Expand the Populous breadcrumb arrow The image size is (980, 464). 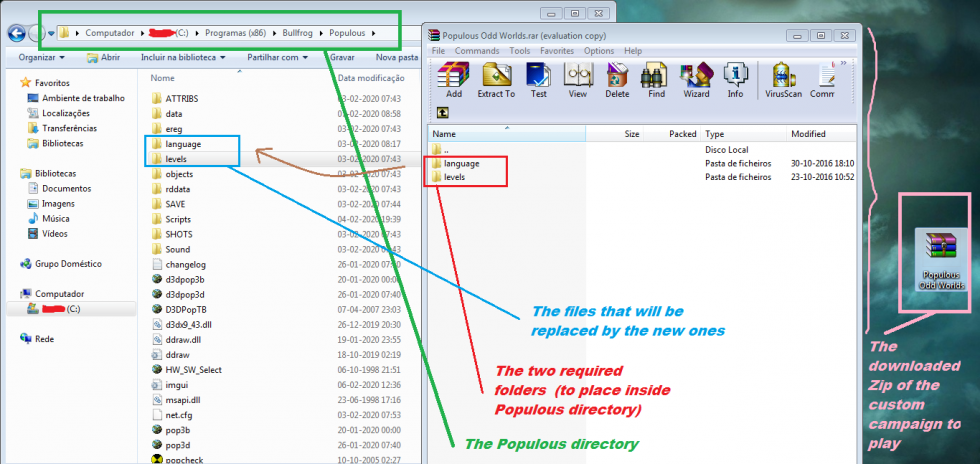tap(373, 33)
